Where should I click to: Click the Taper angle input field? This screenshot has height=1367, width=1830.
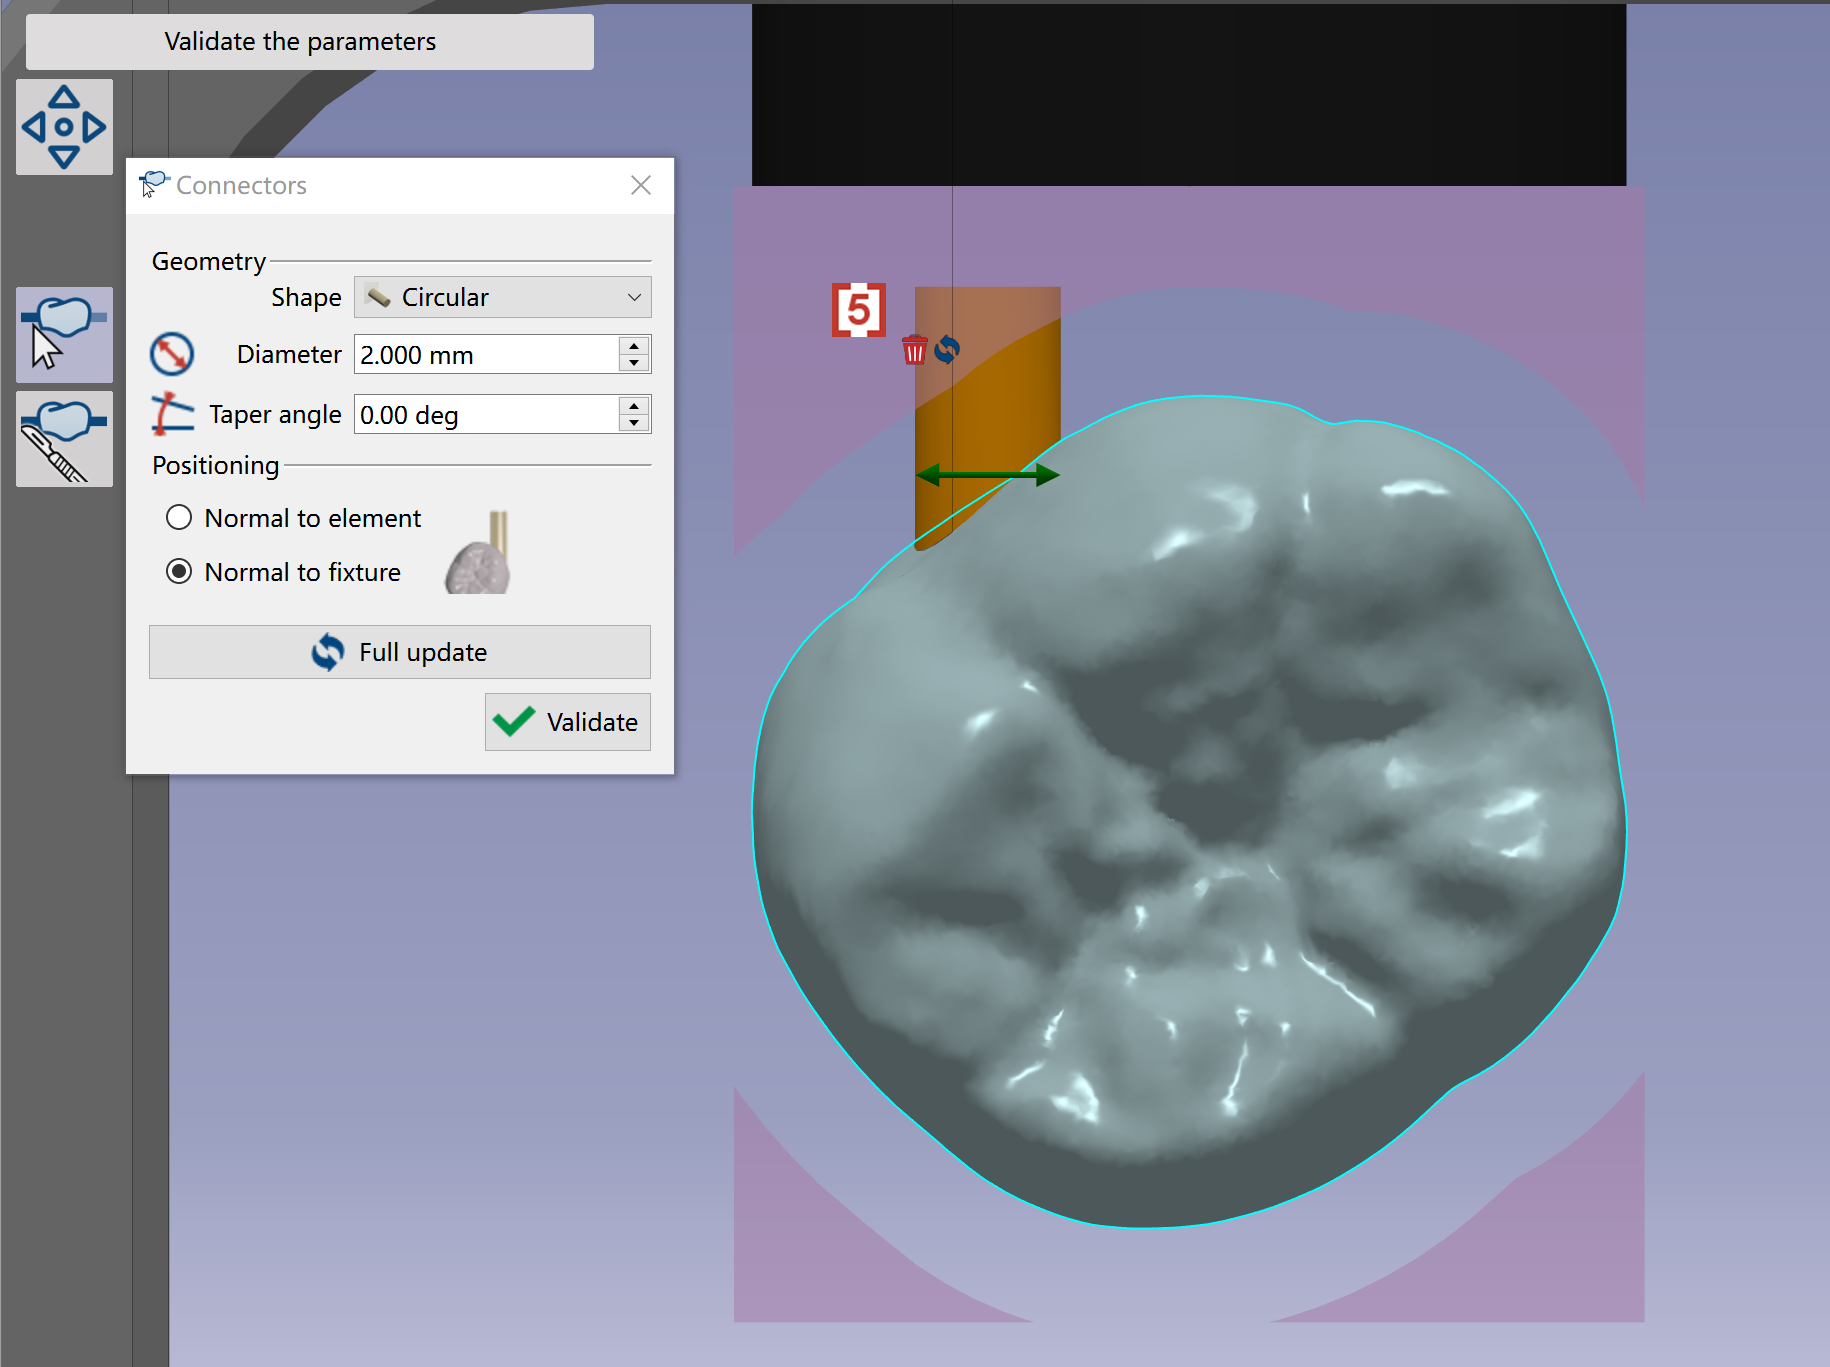(x=487, y=414)
